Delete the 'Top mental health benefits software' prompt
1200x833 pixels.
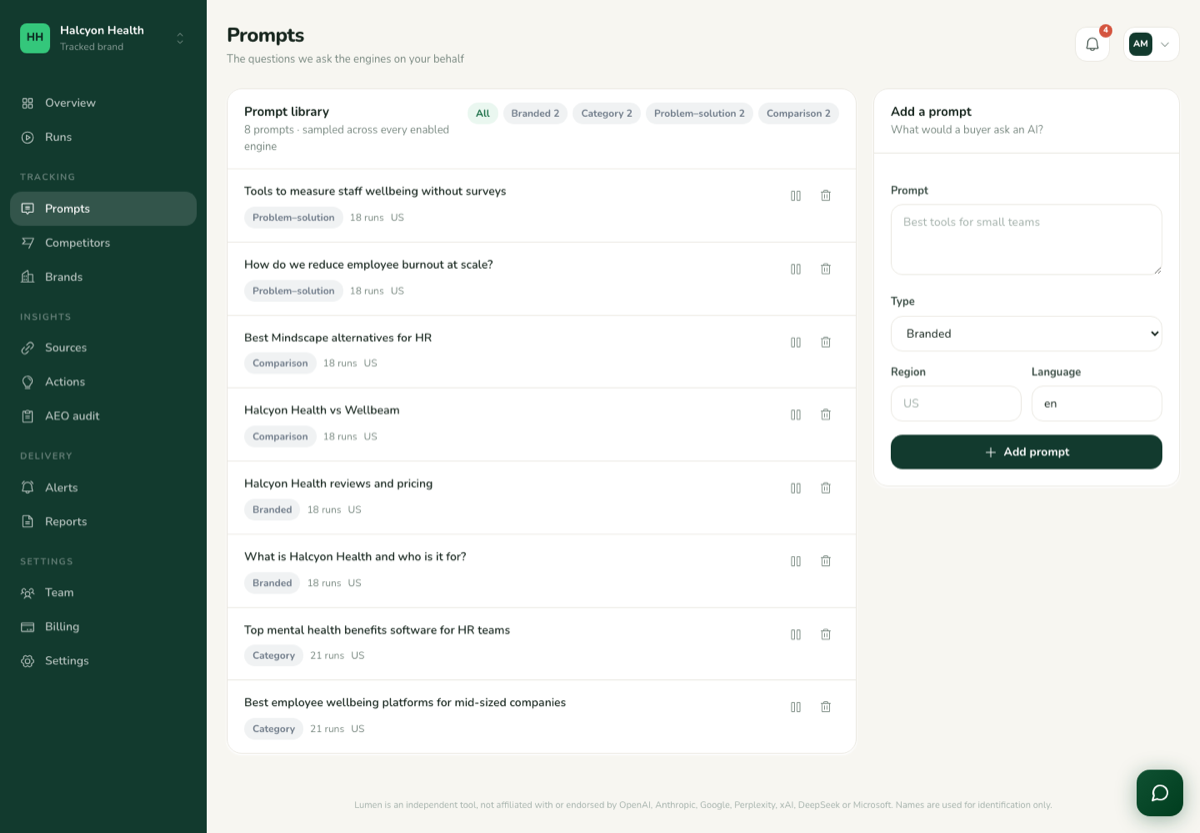point(826,634)
